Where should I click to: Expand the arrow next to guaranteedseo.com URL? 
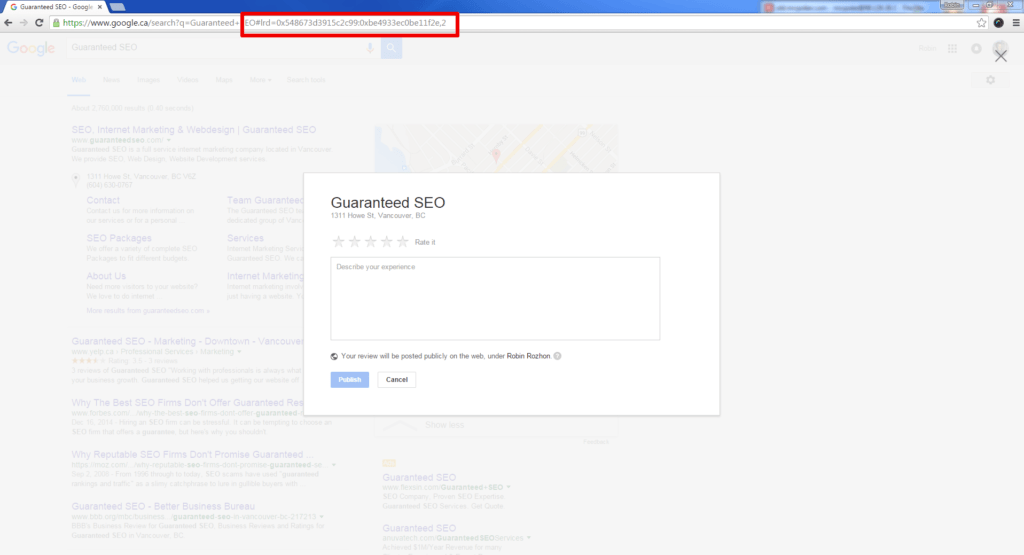point(168,140)
